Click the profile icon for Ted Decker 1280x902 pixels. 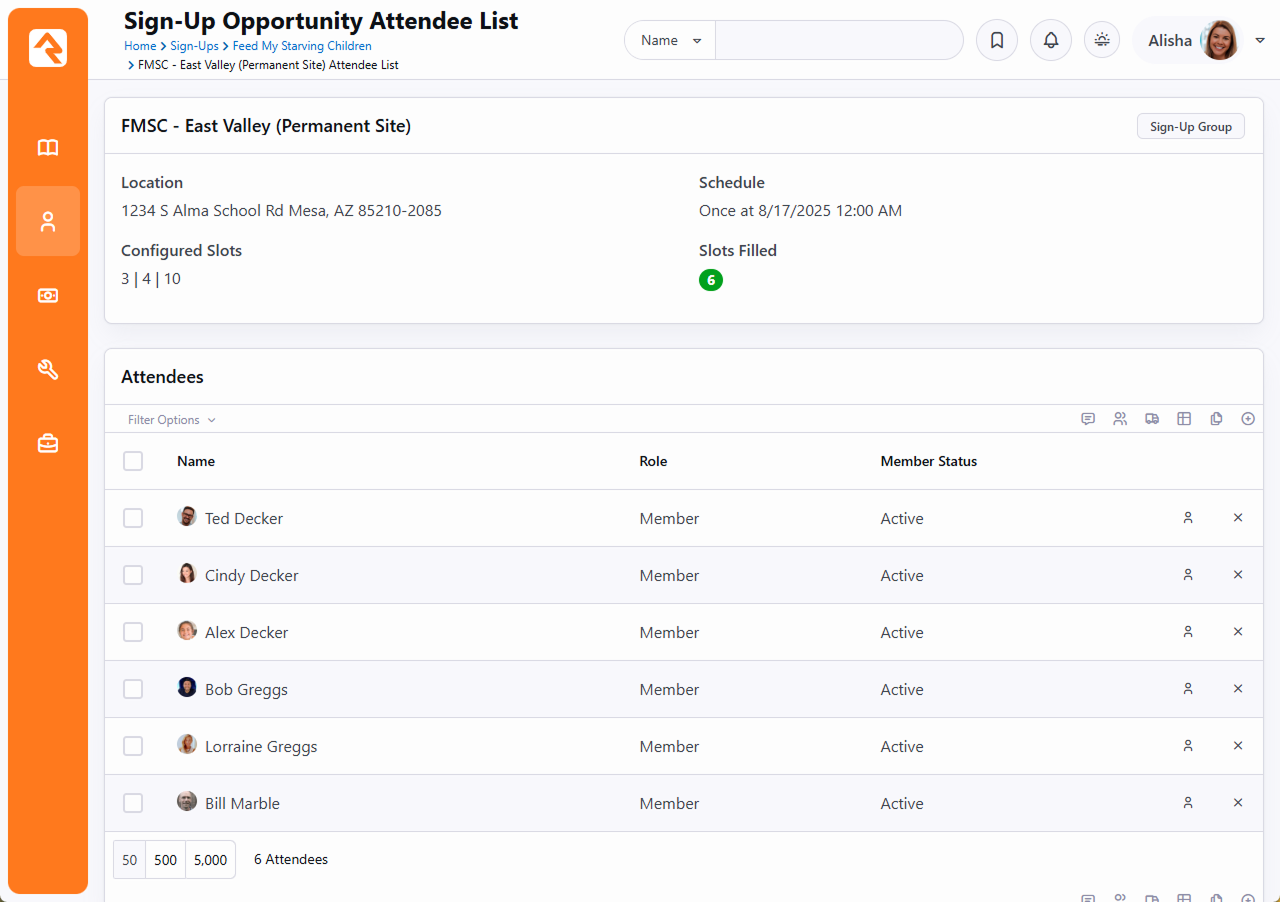coord(1188,518)
